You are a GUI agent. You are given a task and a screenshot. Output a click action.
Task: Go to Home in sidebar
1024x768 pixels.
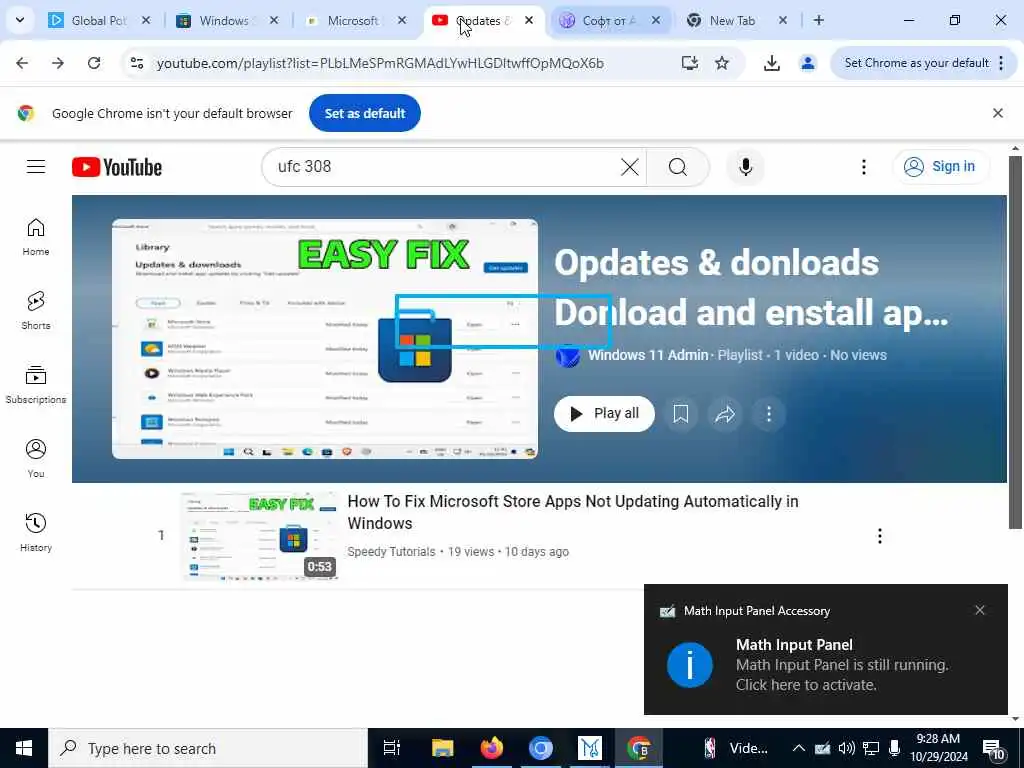36,236
